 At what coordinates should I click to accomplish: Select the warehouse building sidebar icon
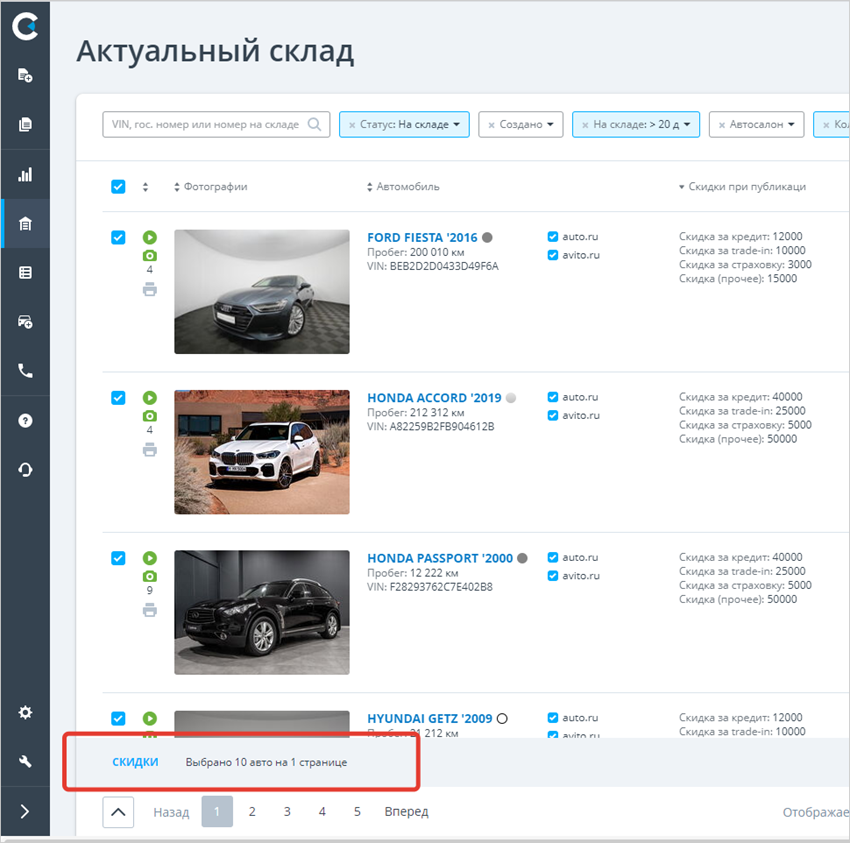pyautogui.click(x=25, y=223)
